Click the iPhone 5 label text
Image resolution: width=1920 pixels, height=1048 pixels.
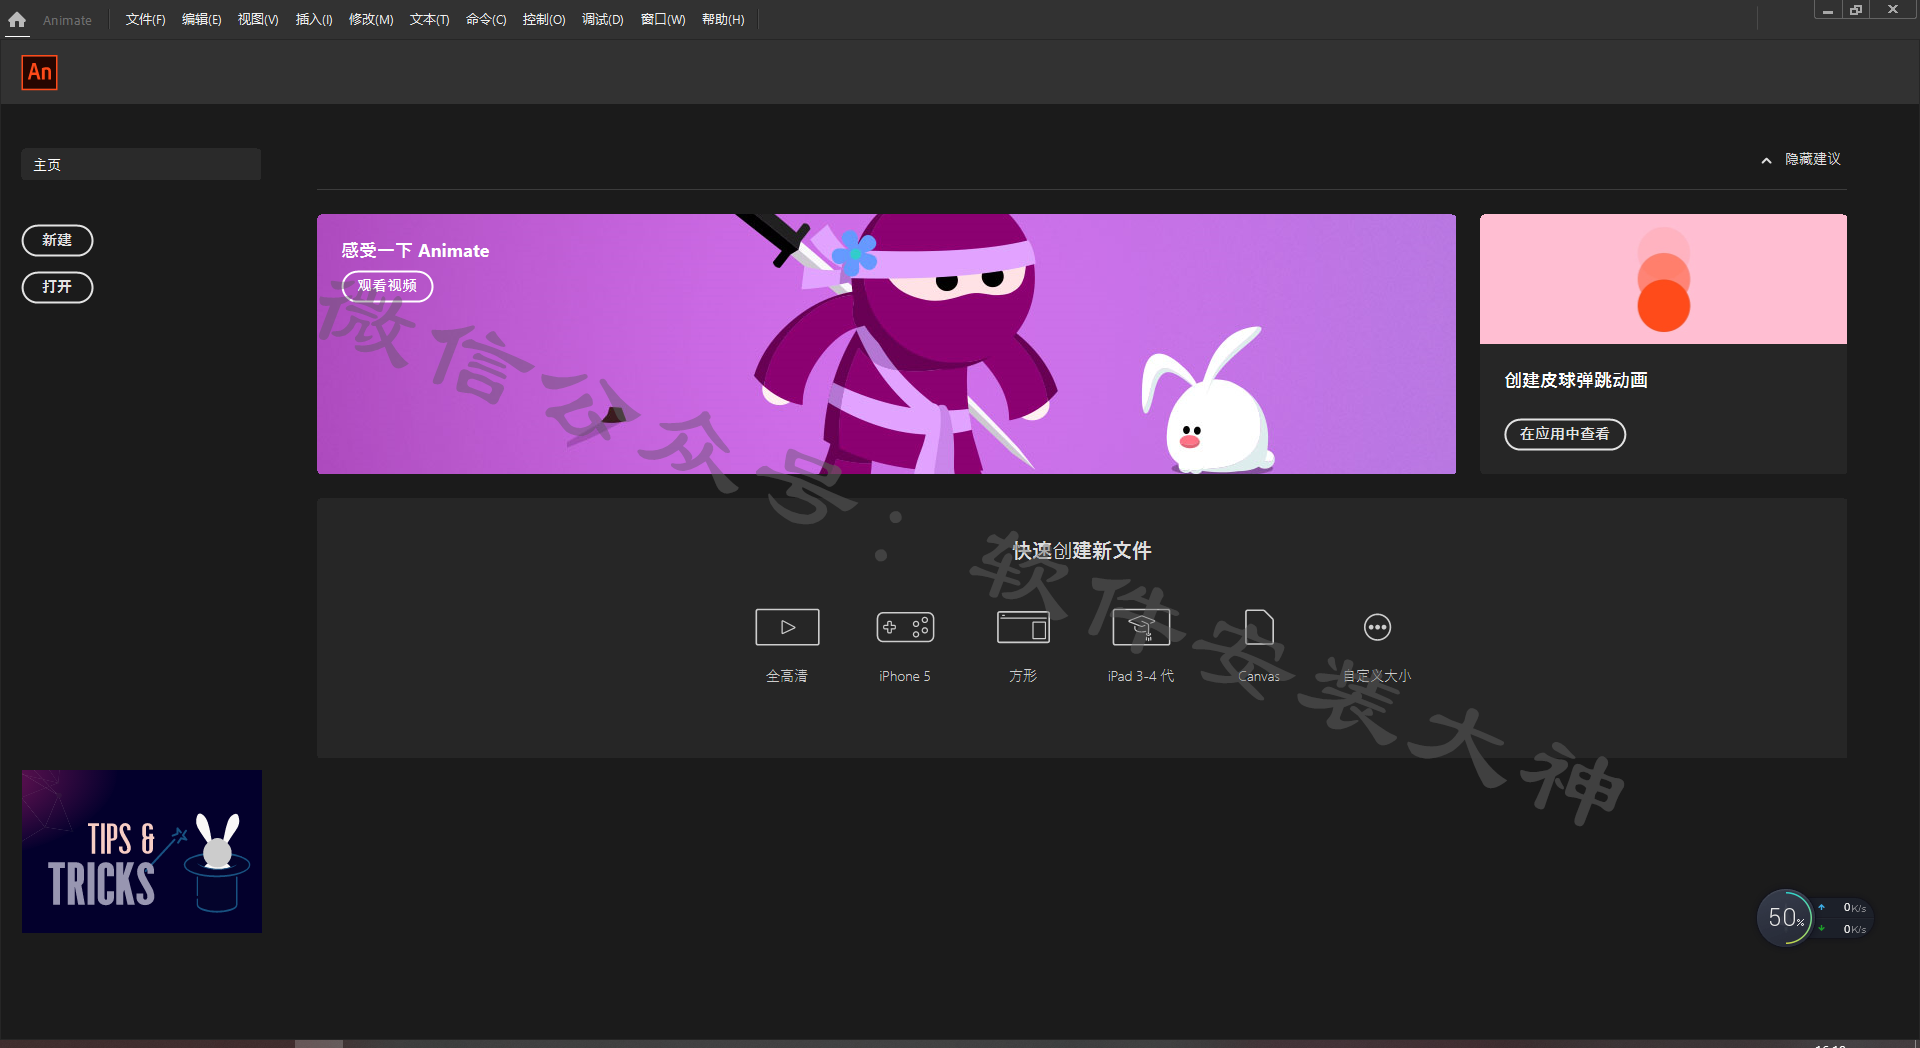coord(905,676)
